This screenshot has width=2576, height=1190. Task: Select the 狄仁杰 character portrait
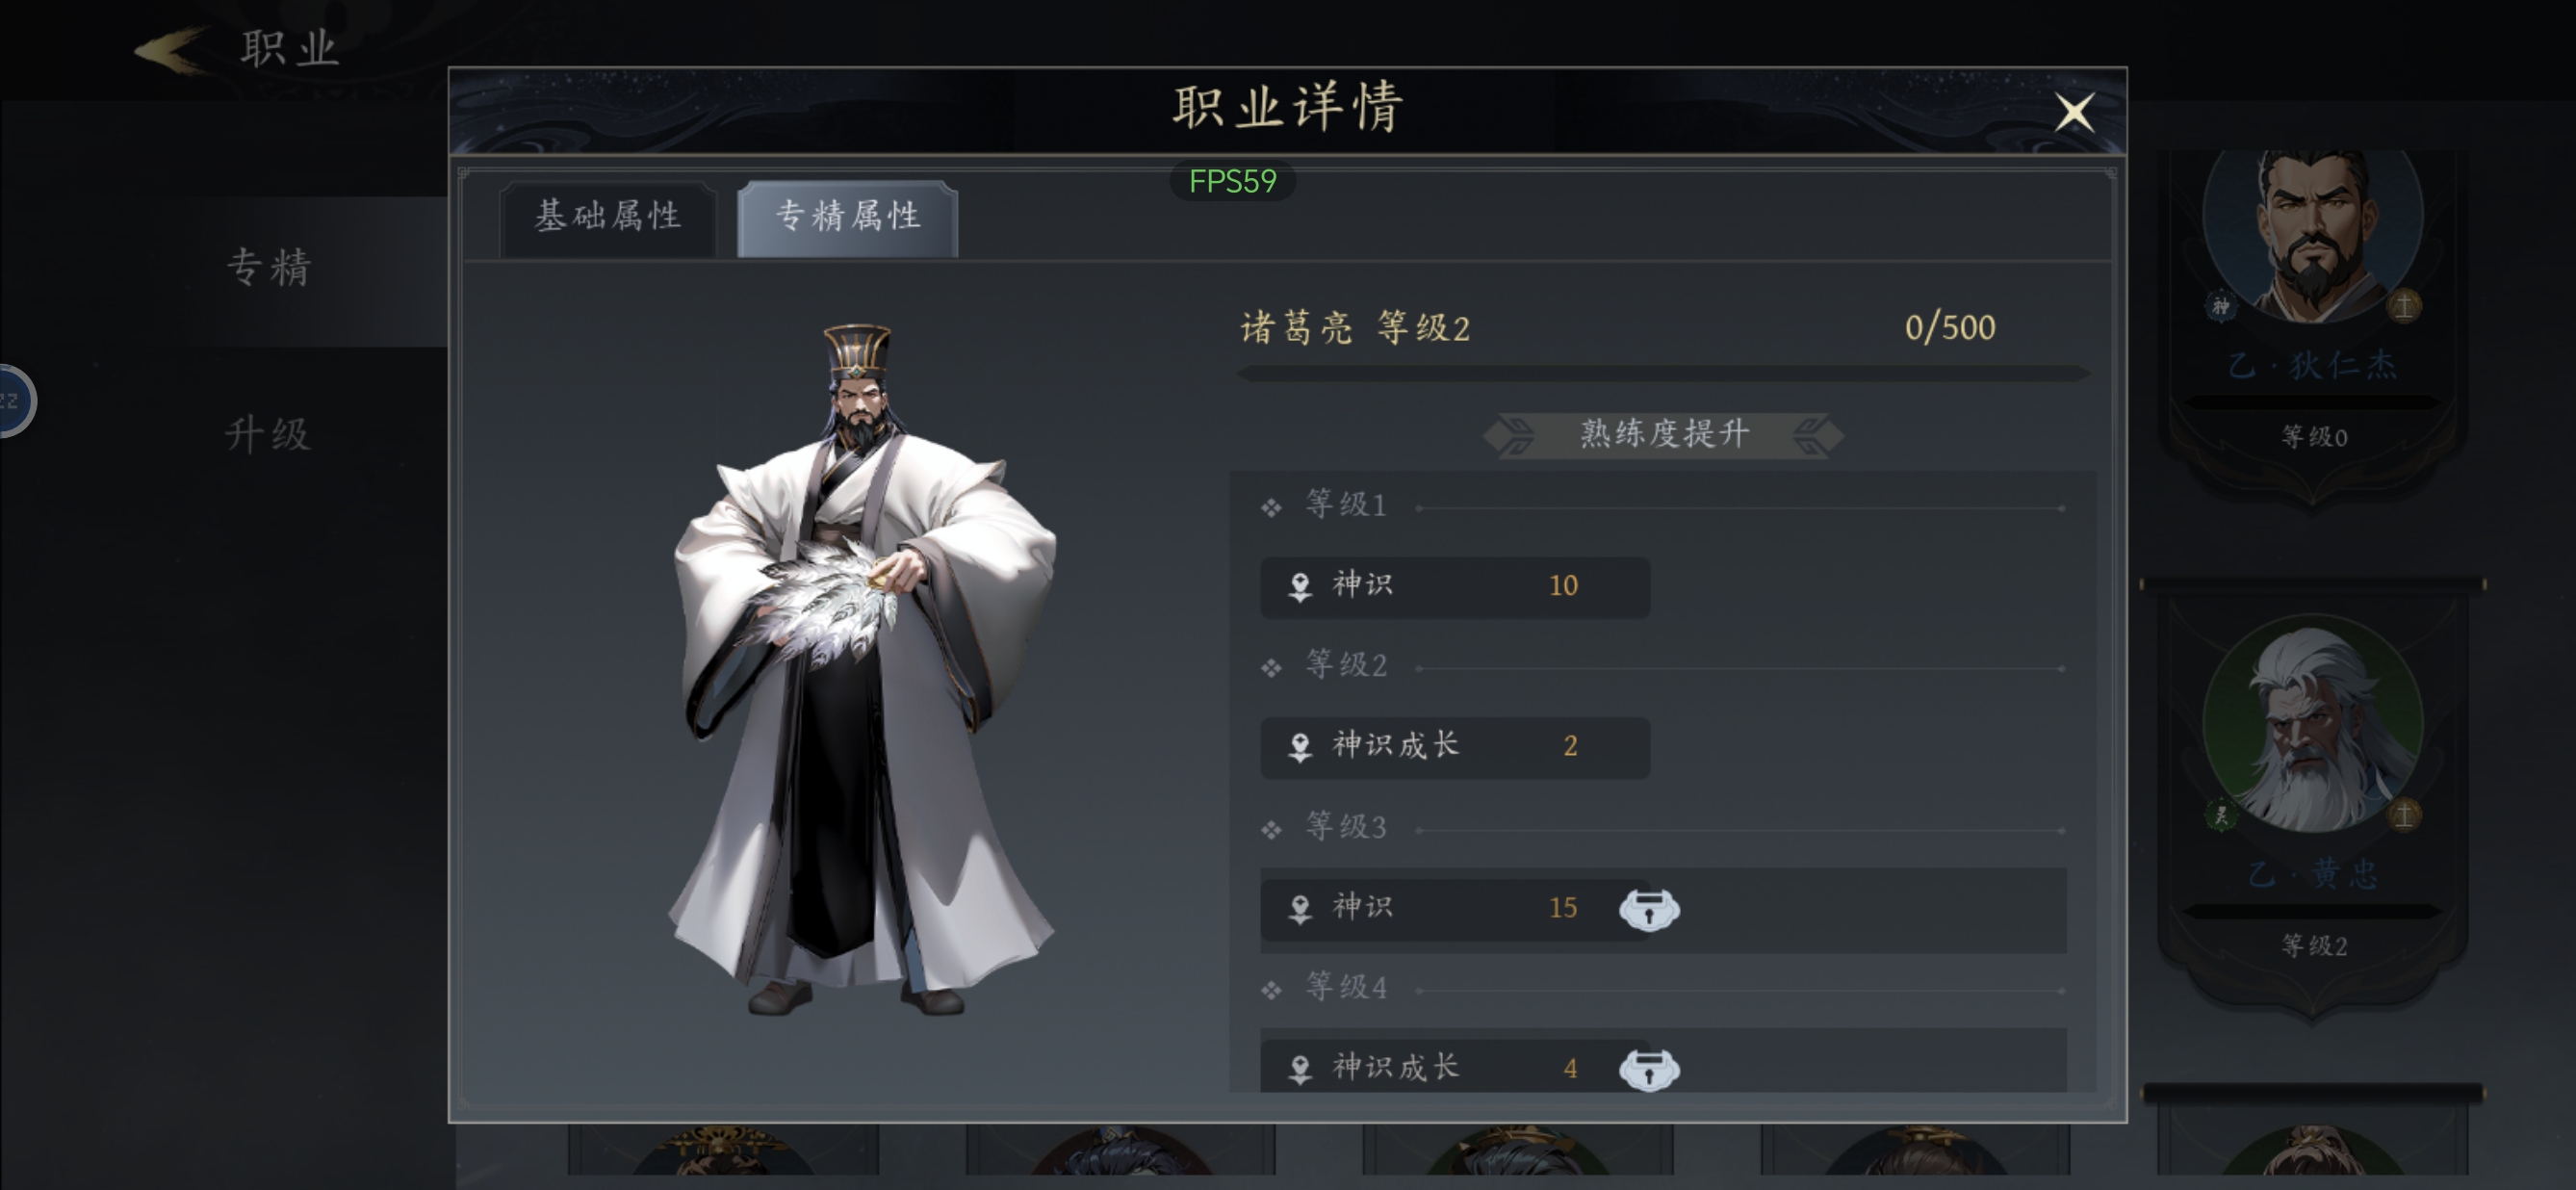[2313, 236]
